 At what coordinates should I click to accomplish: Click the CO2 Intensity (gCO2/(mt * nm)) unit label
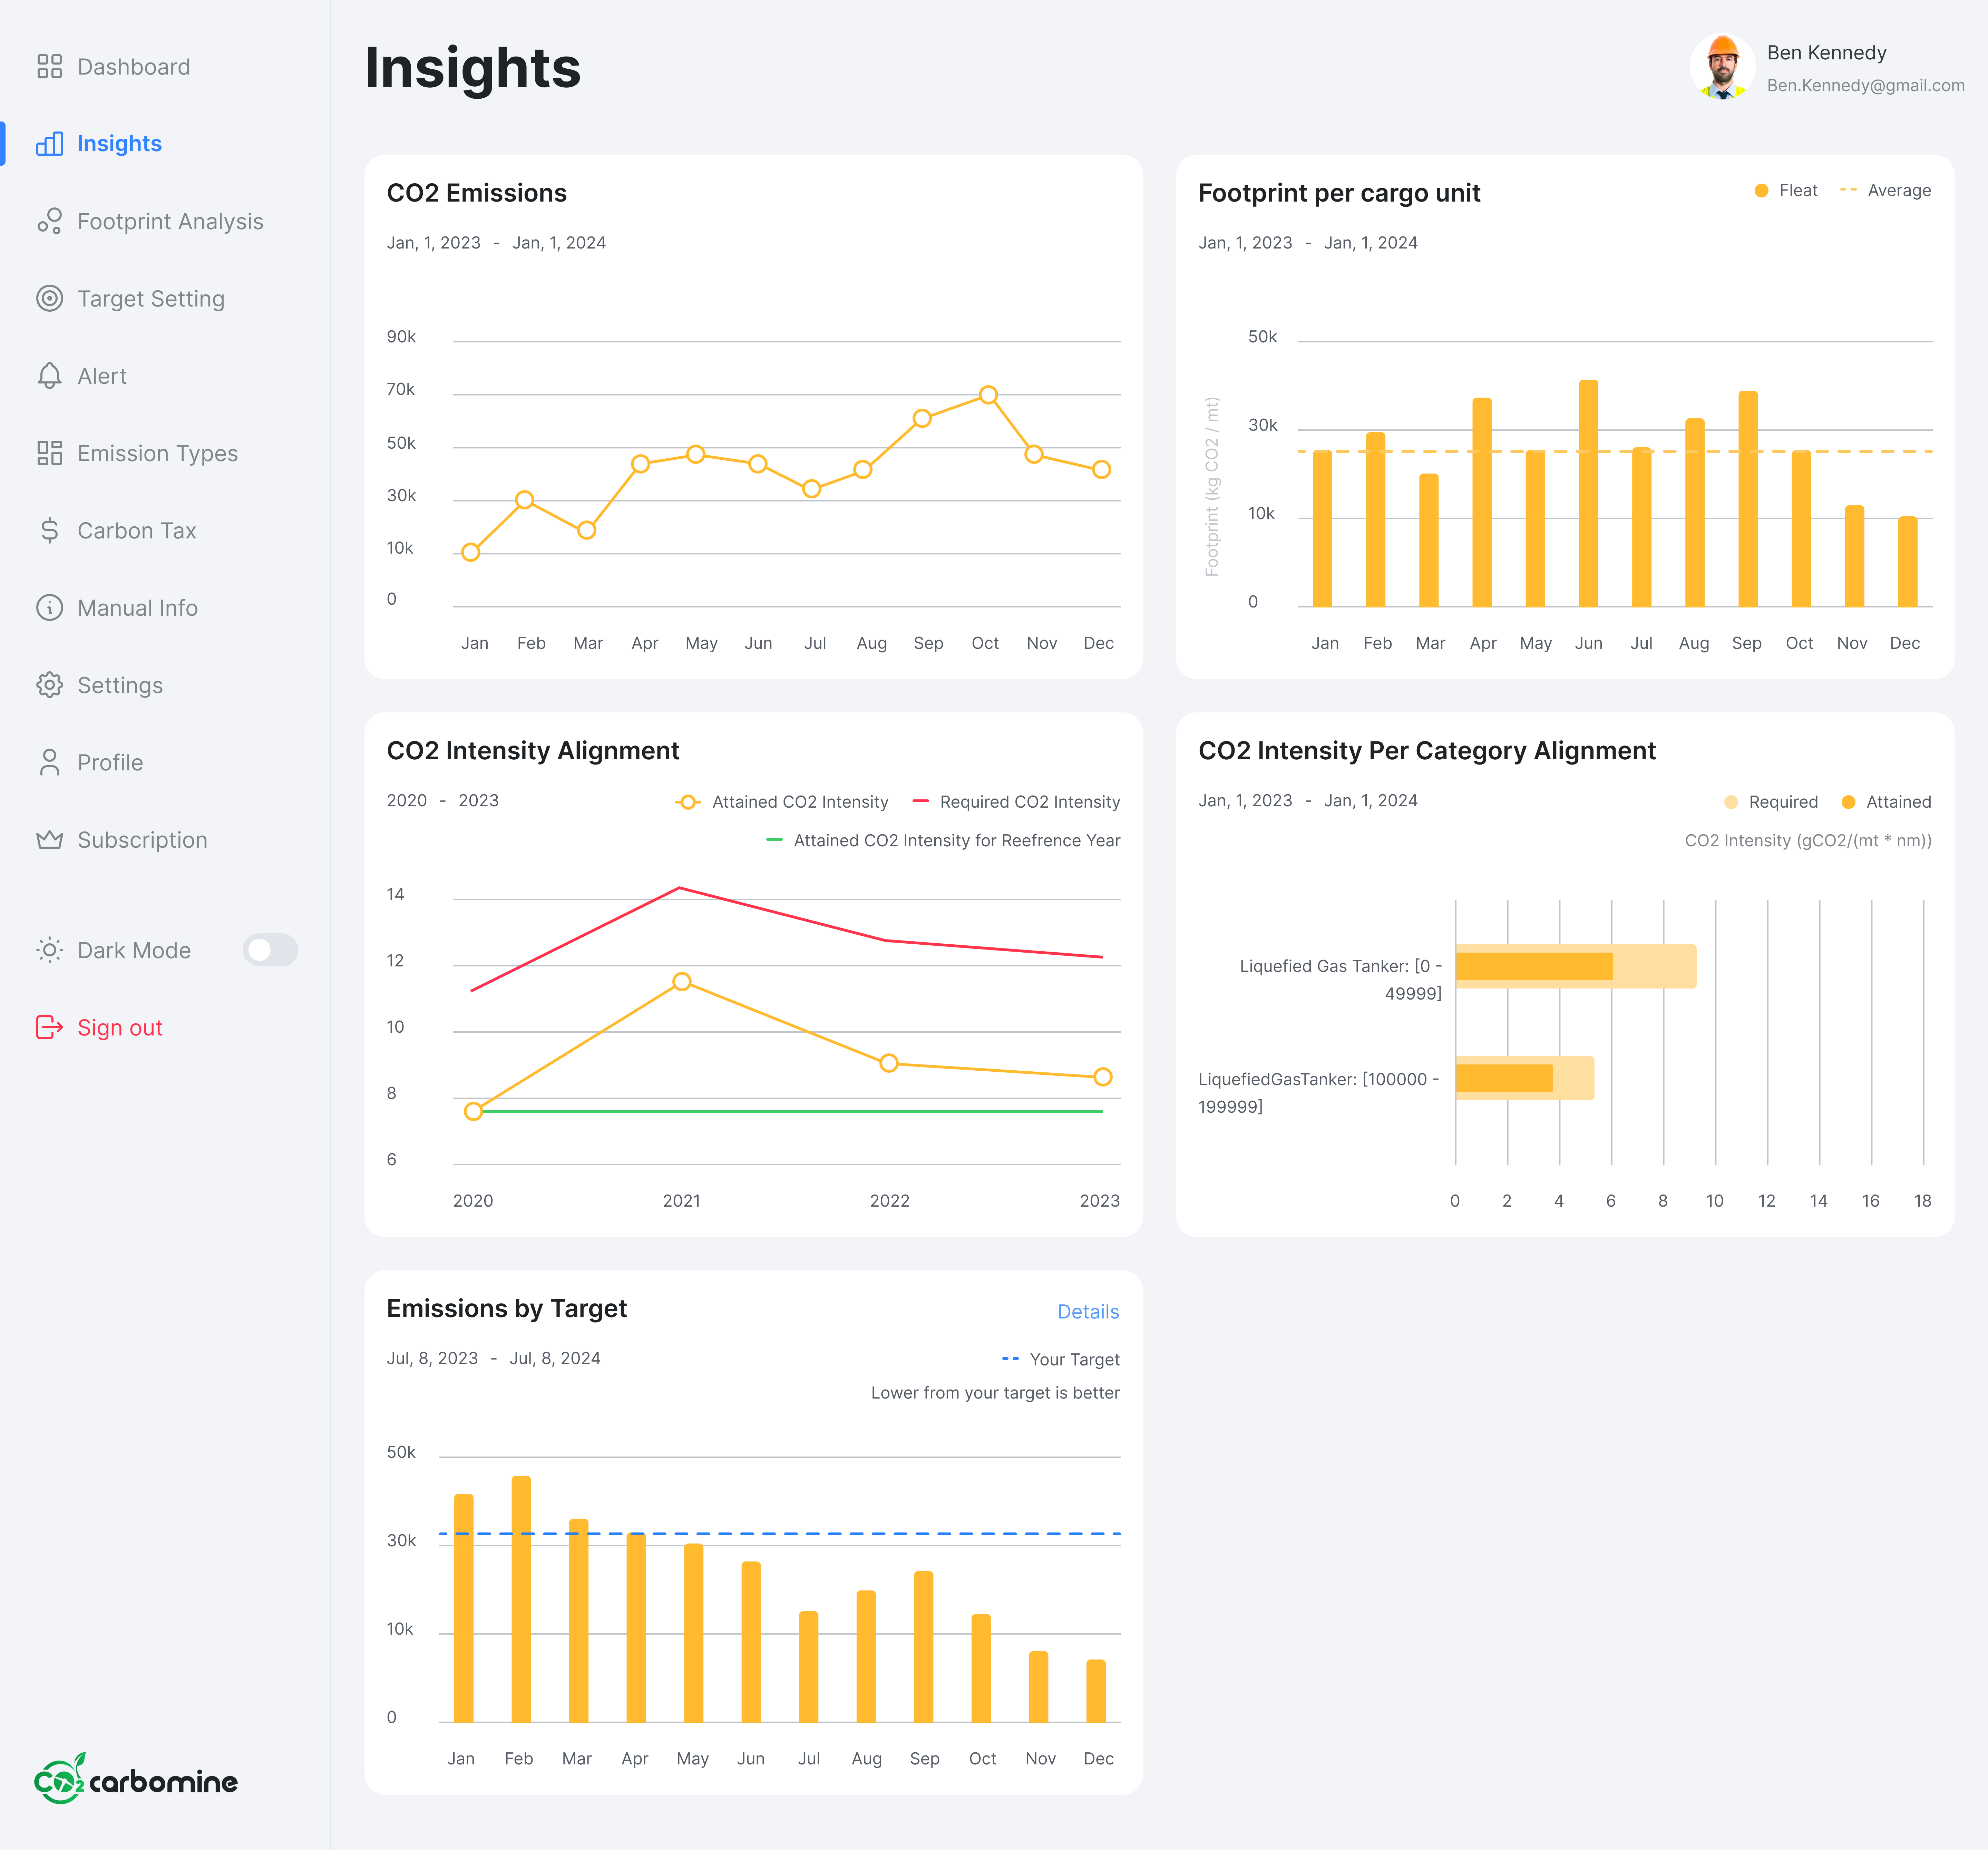1808,841
